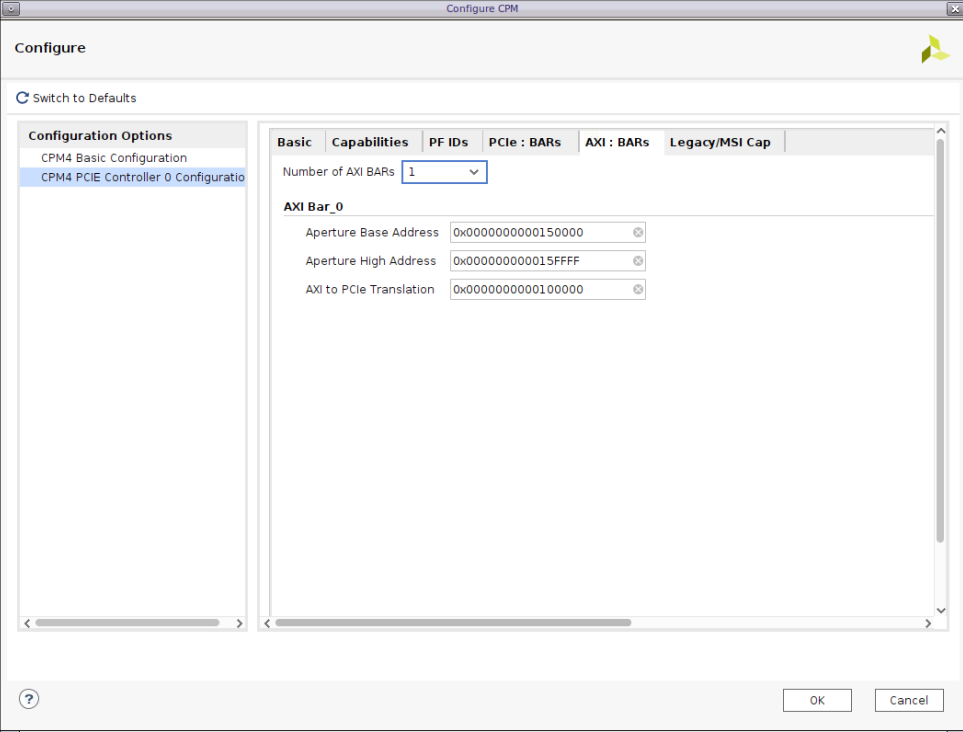The width and height of the screenshot is (963, 732).
Task: Click the options panel vertical scrollbar
Action: click(x=940, y=341)
